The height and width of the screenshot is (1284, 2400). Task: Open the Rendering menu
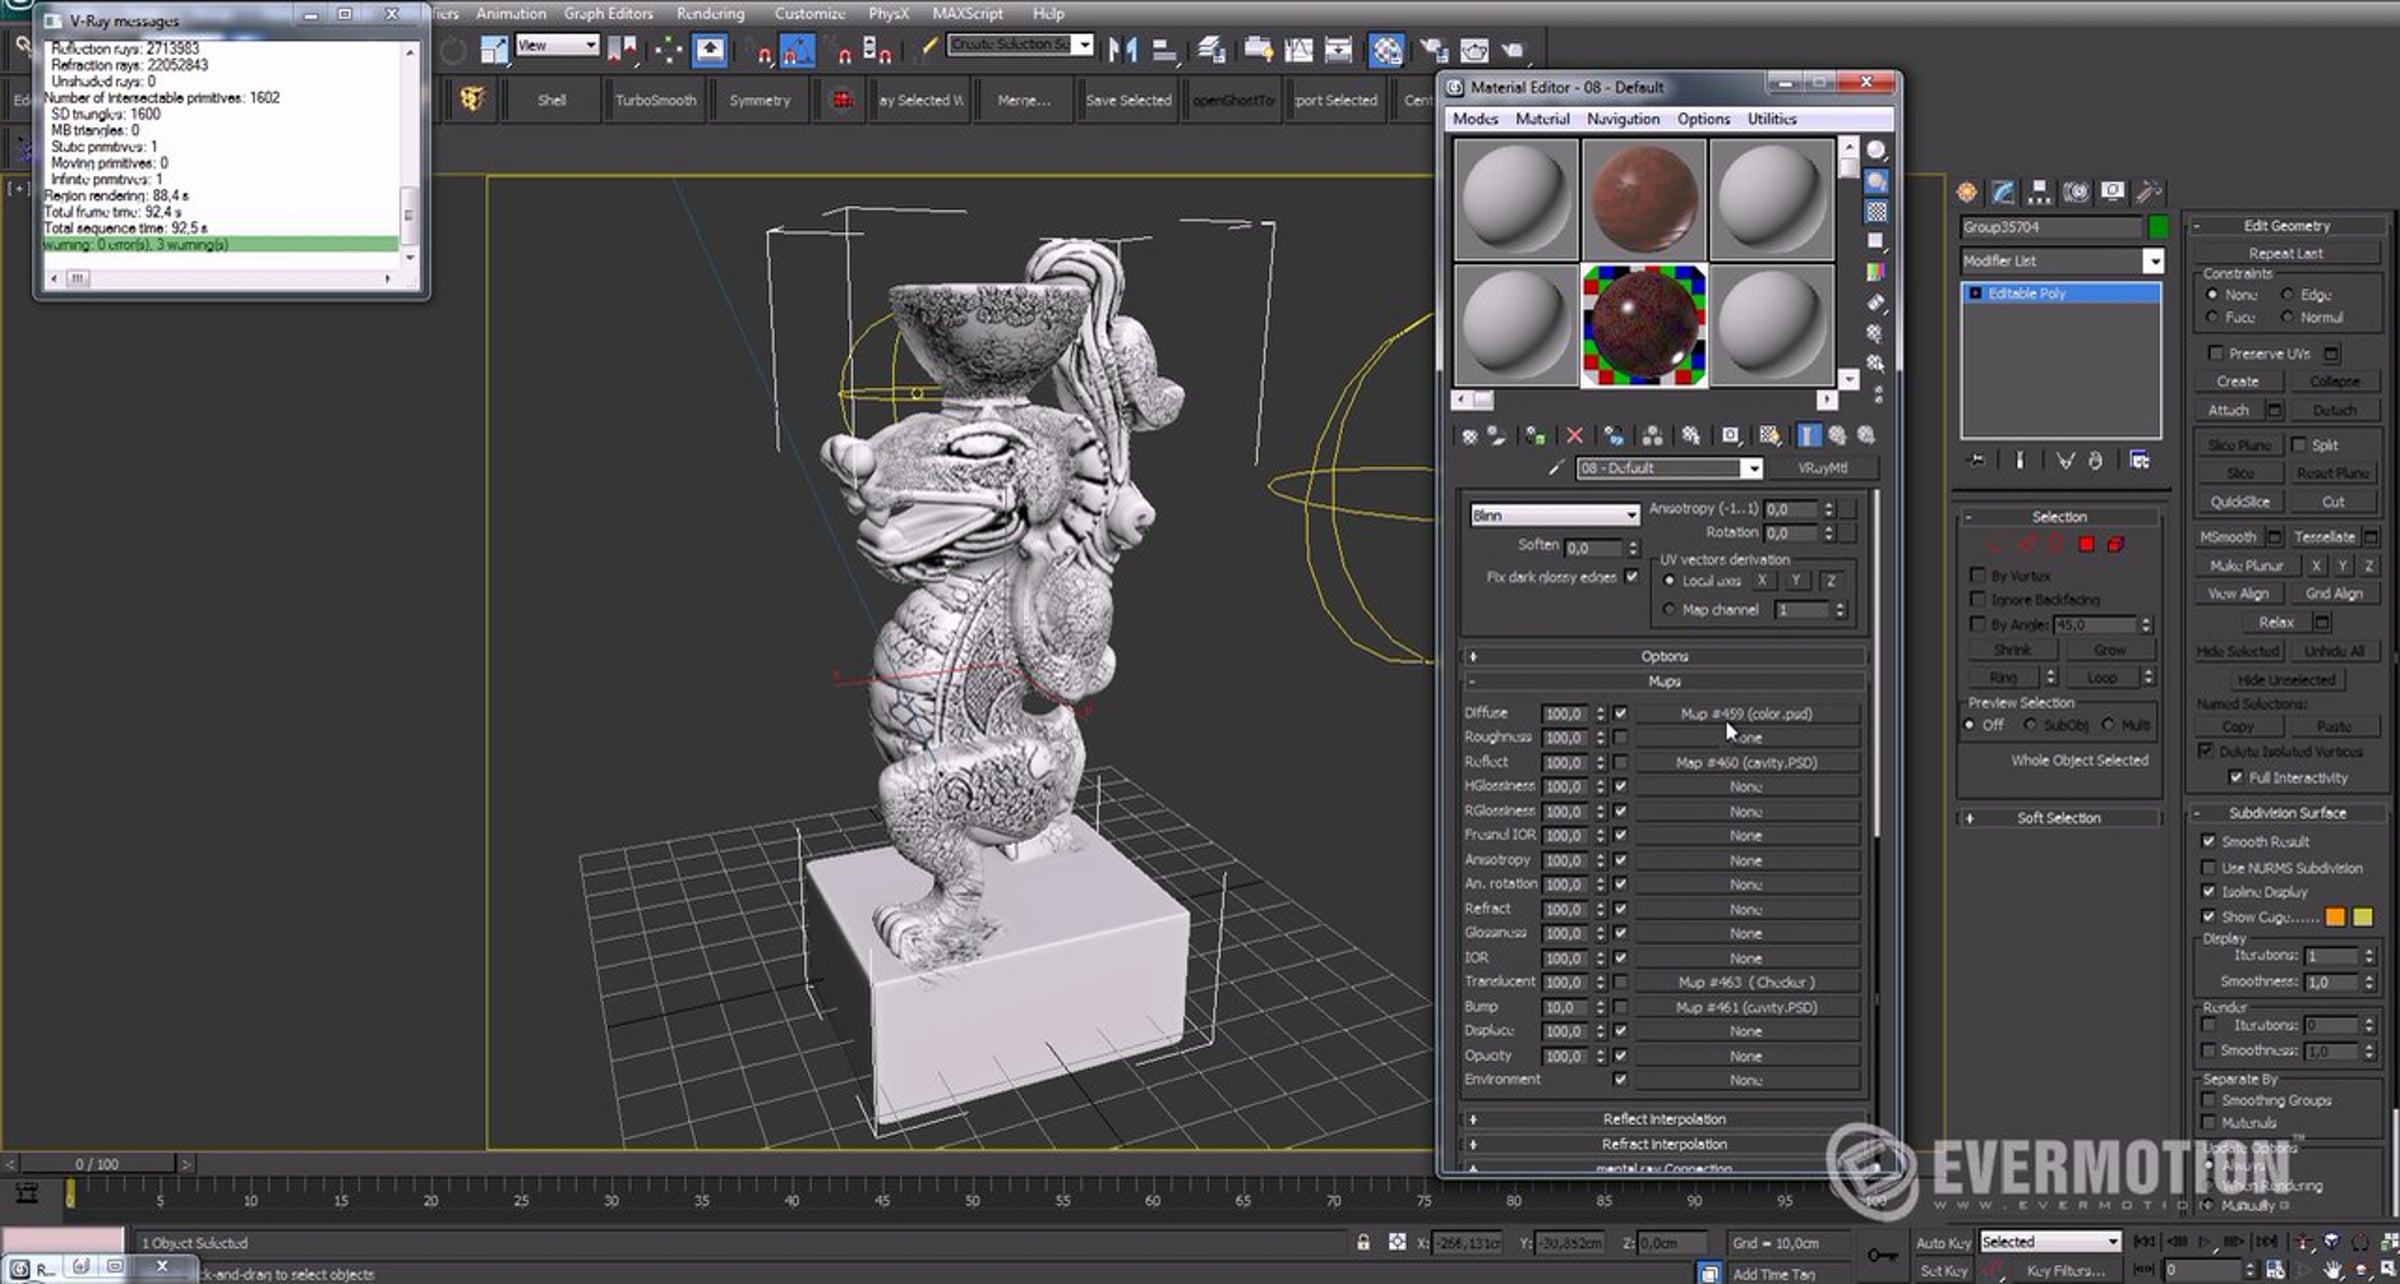click(710, 14)
